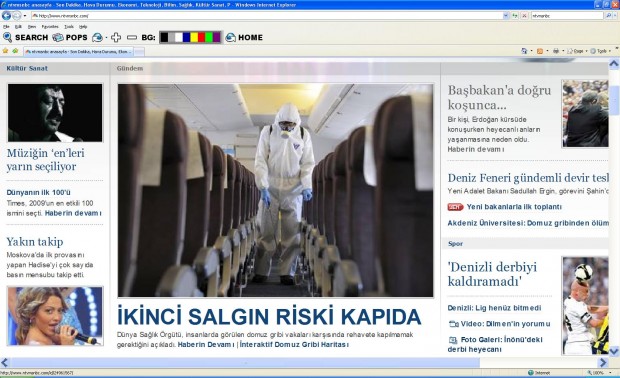The height and width of the screenshot is (378, 620).
Task: Click the plus zoom-in icon
Action: point(116,37)
